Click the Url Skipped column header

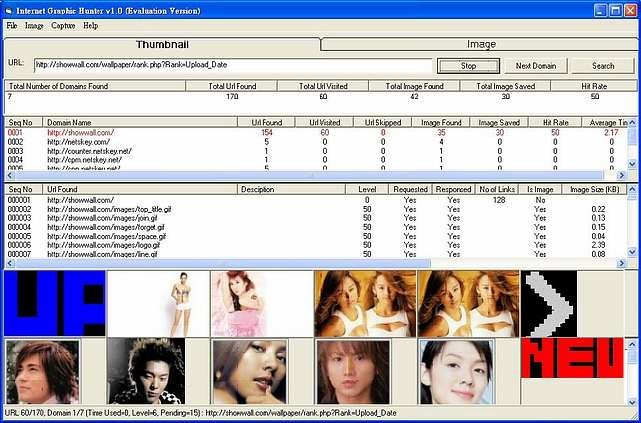click(383, 122)
